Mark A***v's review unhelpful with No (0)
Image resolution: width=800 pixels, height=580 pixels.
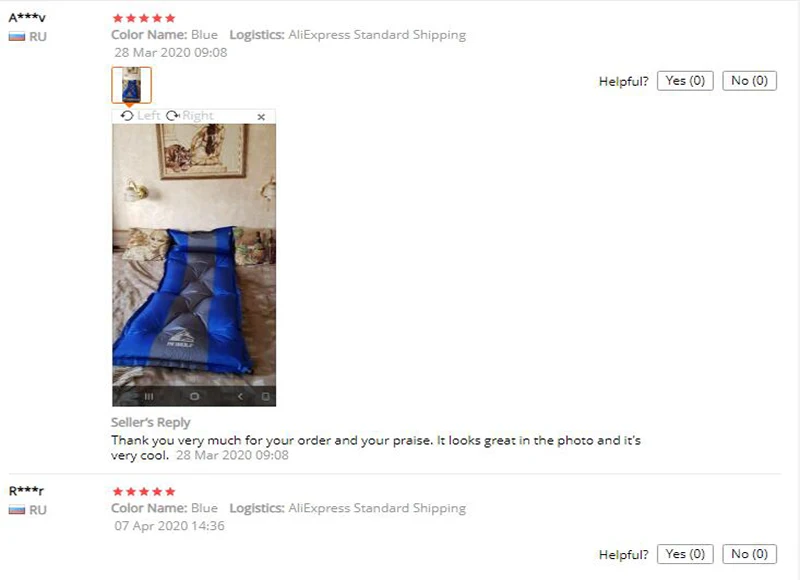(749, 81)
